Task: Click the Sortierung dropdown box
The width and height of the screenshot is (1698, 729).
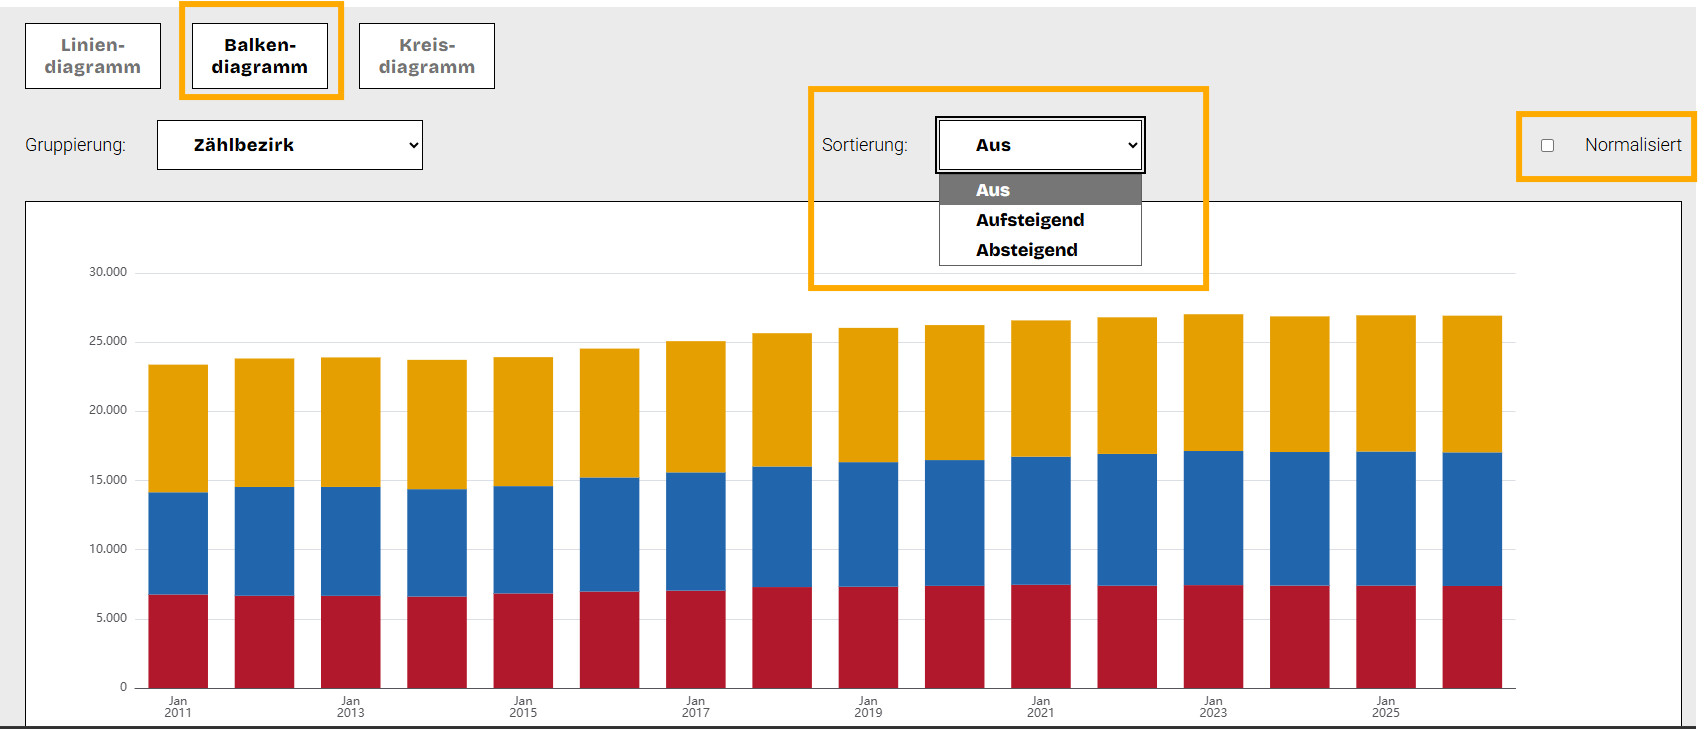Action: click(x=1041, y=145)
